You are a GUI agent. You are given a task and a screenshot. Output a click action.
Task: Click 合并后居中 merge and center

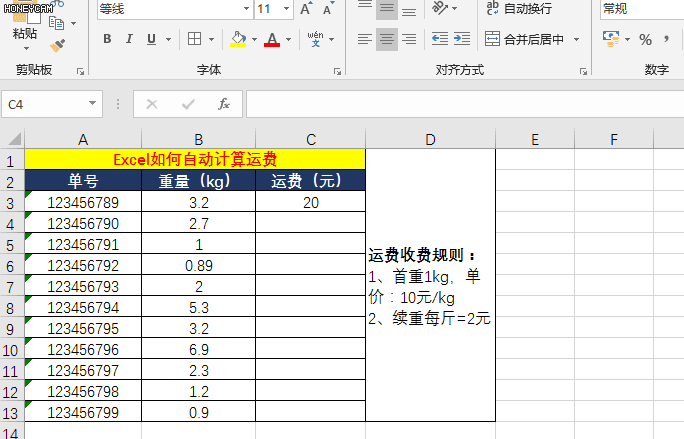pyautogui.click(x=524, y=39)
